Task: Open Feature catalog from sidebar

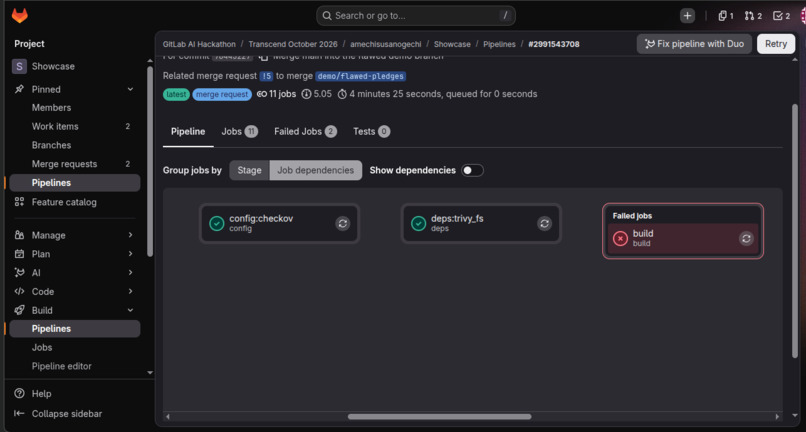Action: [x=75, y=202]
